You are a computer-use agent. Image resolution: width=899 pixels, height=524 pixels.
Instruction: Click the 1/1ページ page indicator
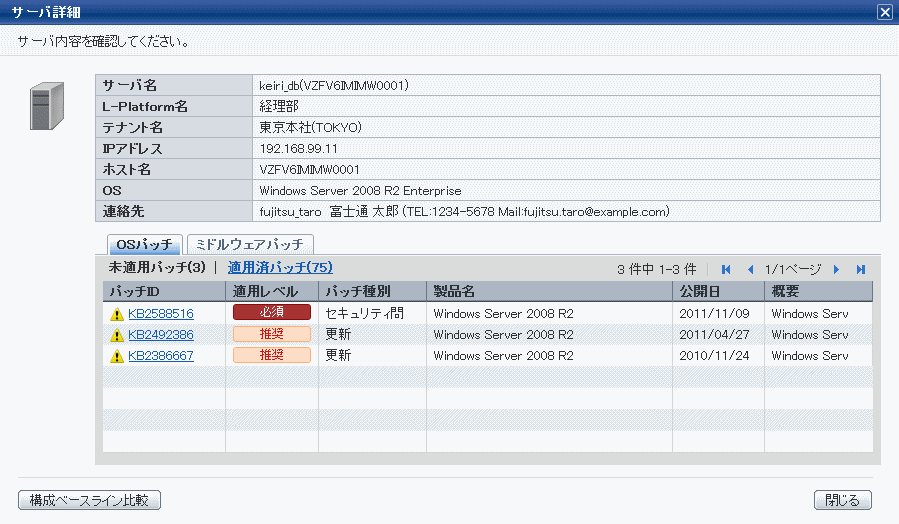tap(793, 269)
